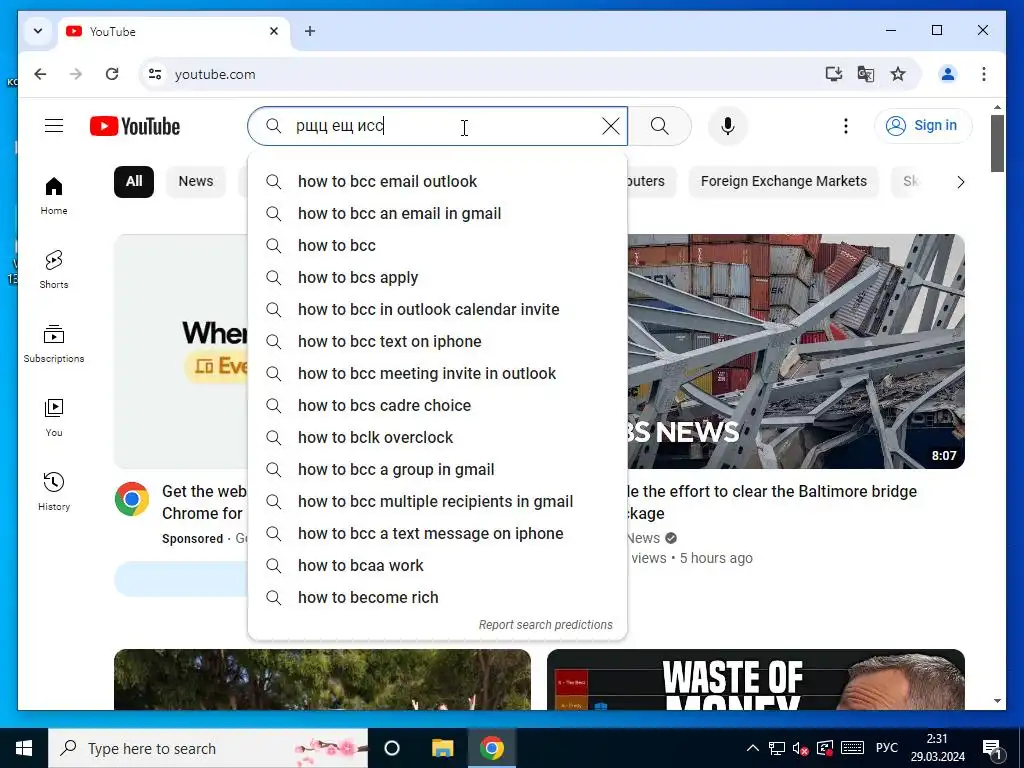Choose suggestion how to bcs apply

click(438, 278)
